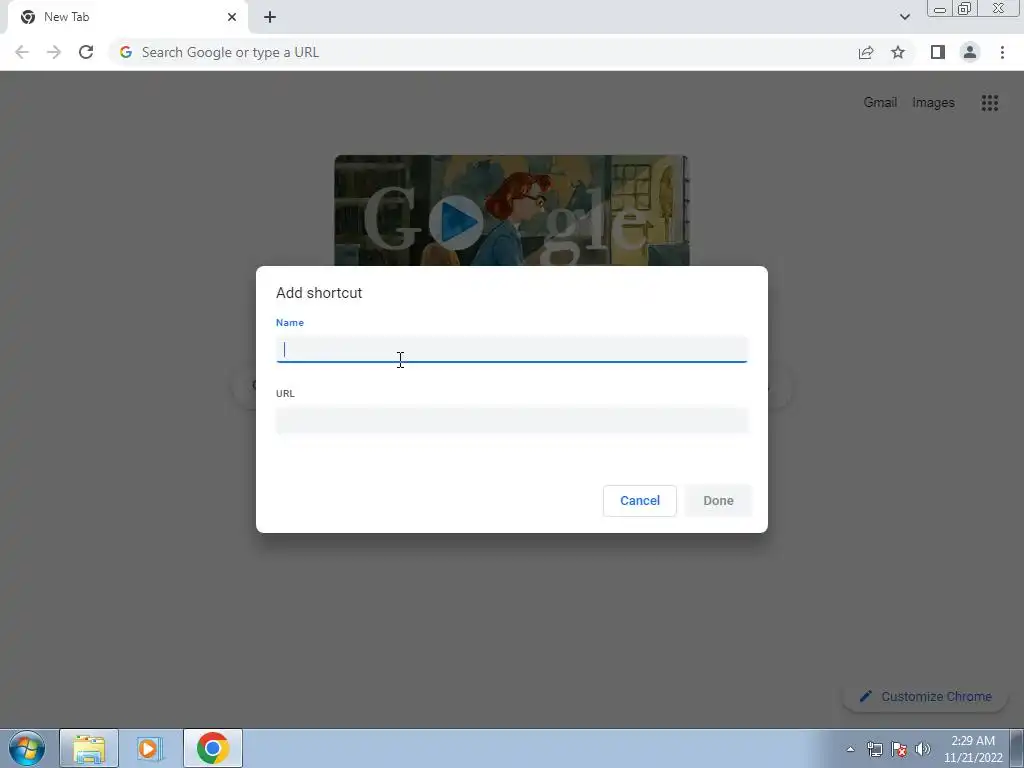Click the share this page icon
Image resolution: width=1024 pixels, height=768 pixels.
[x=866, y=52]
